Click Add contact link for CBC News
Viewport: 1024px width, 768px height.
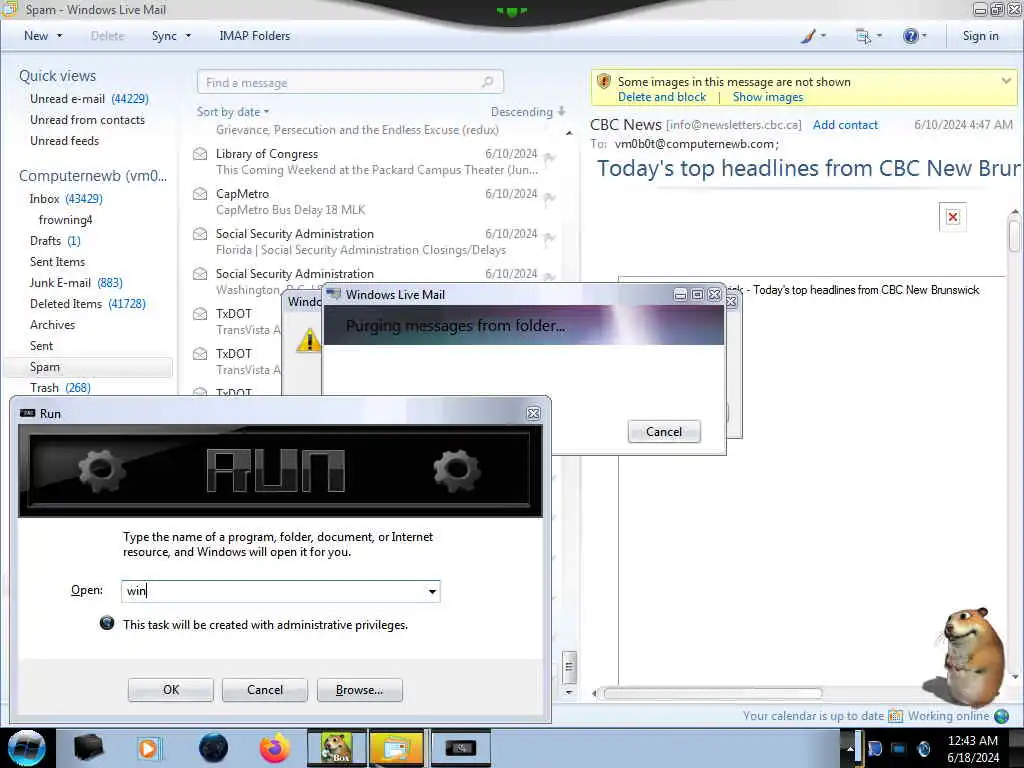click(845, 125)
